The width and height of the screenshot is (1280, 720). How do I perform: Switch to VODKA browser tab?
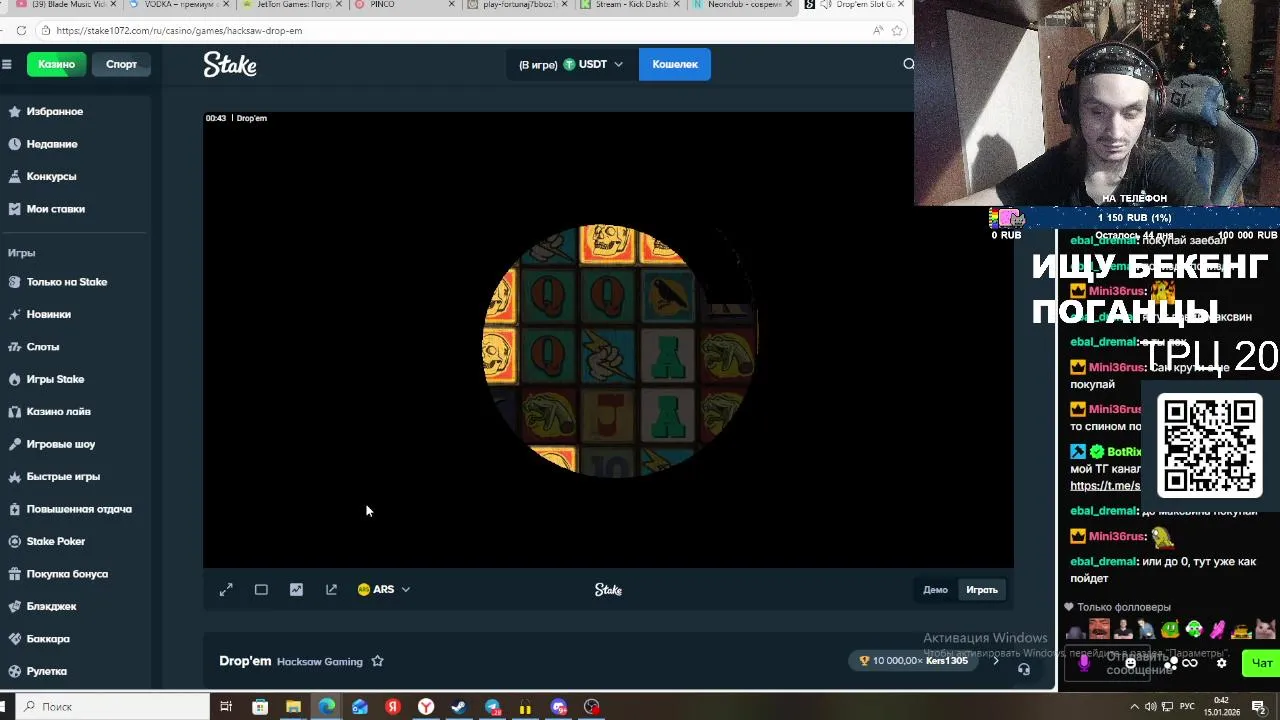click(179, 5)
